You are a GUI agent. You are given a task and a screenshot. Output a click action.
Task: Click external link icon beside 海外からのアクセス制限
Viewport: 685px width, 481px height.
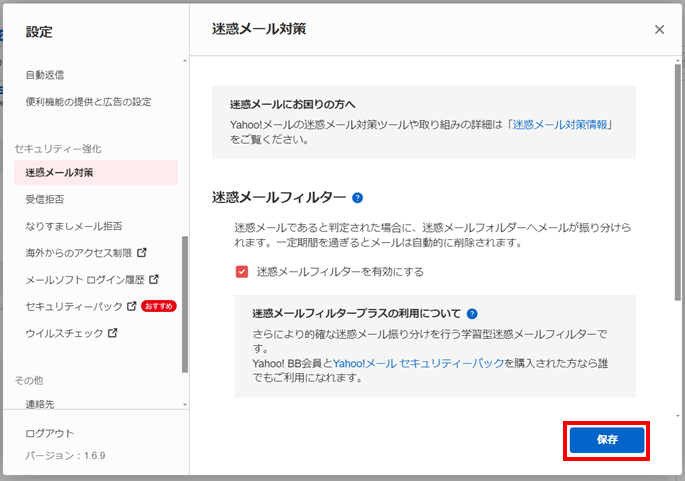(x=141, y=252)
